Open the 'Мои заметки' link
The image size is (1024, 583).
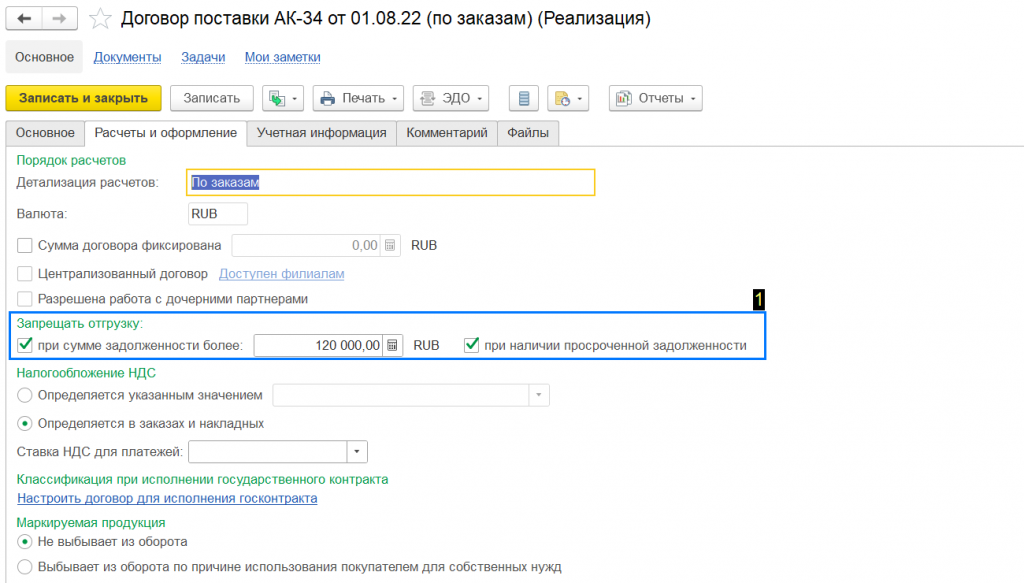[283, 57]
